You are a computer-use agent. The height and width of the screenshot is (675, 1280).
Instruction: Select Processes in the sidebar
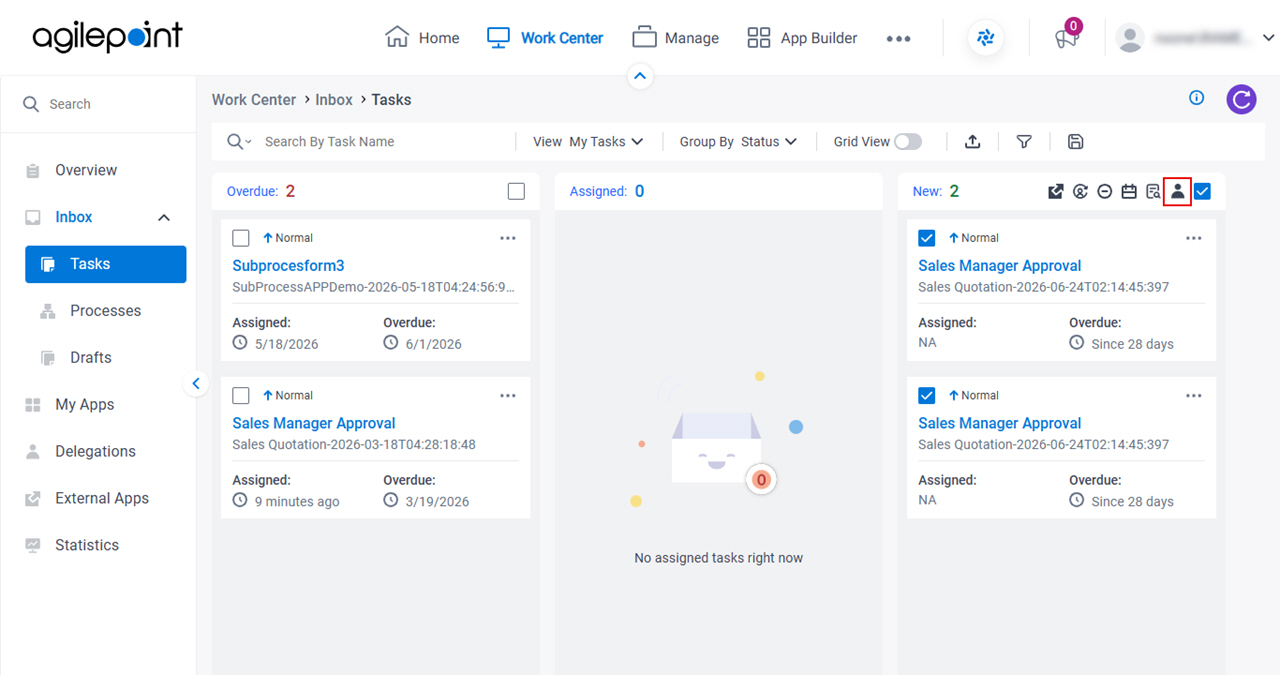point(105,311)
